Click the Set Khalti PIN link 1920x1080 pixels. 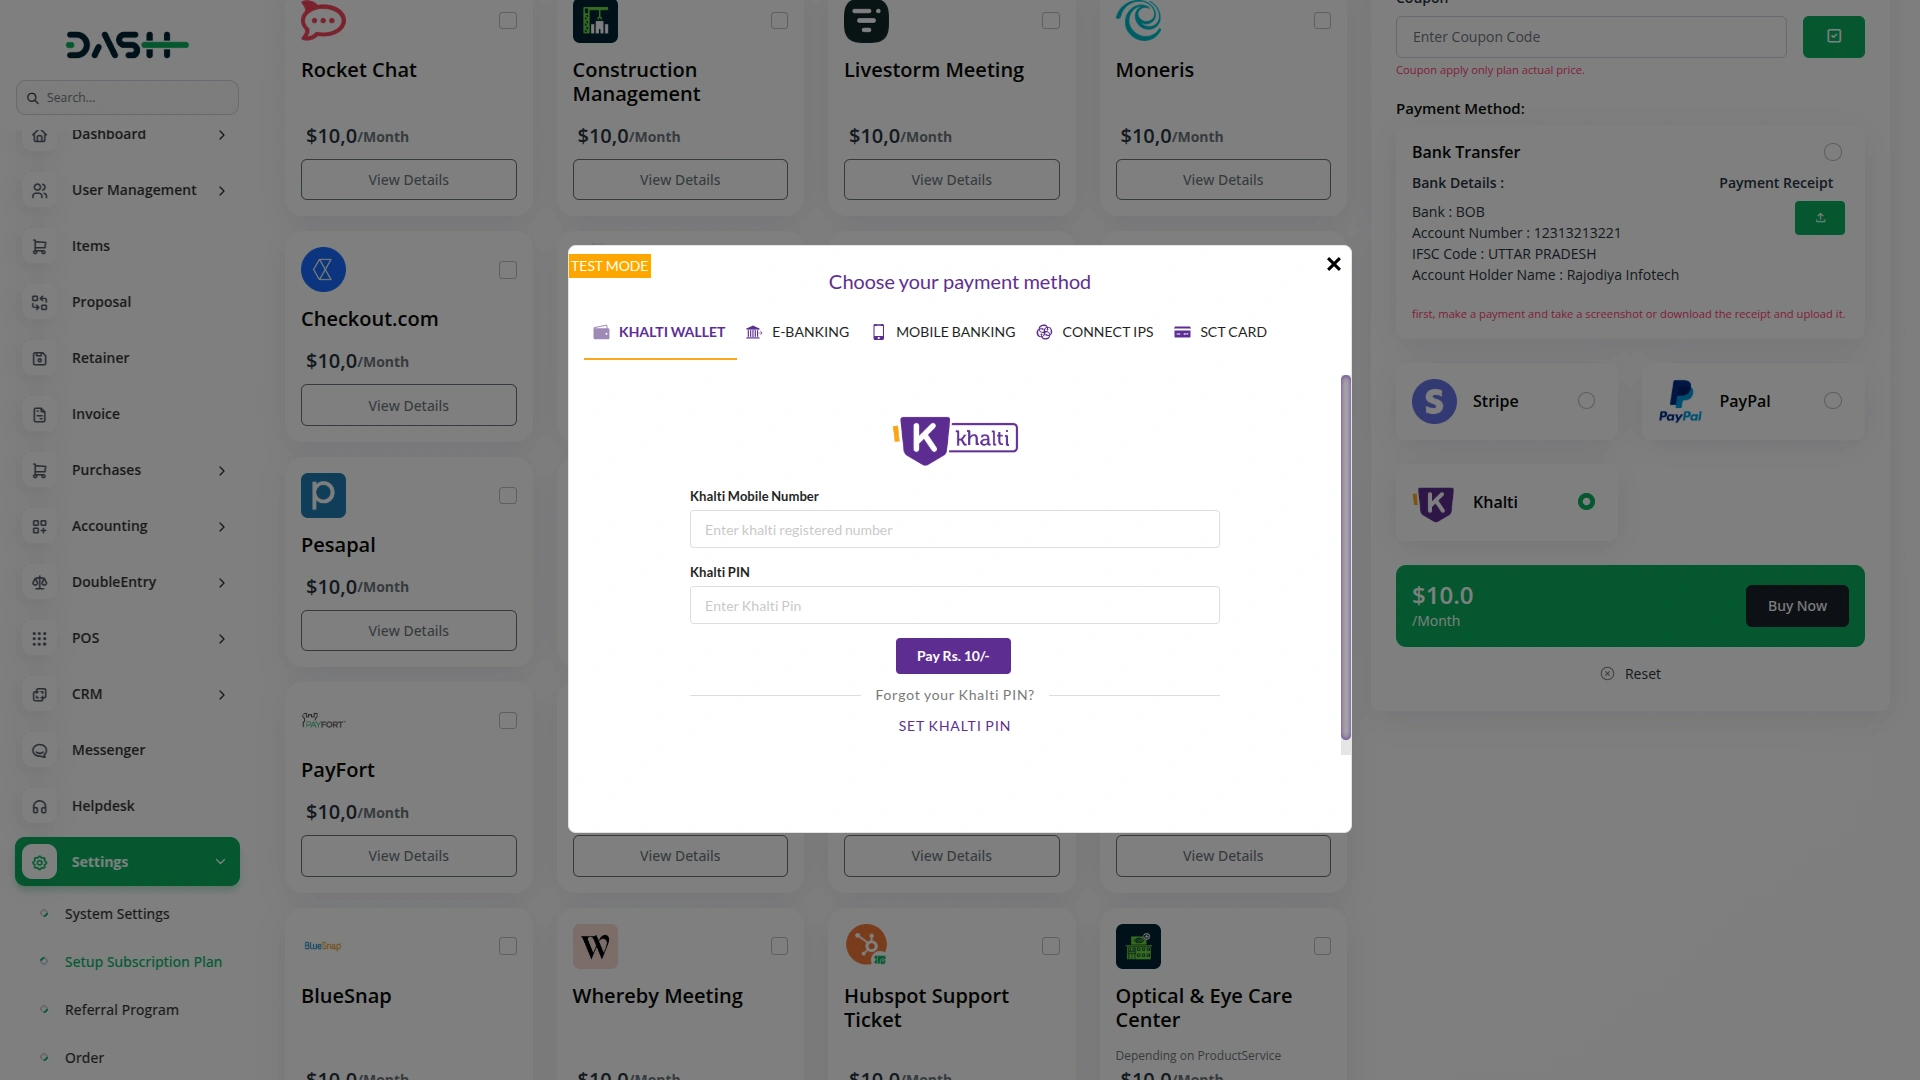954,726
